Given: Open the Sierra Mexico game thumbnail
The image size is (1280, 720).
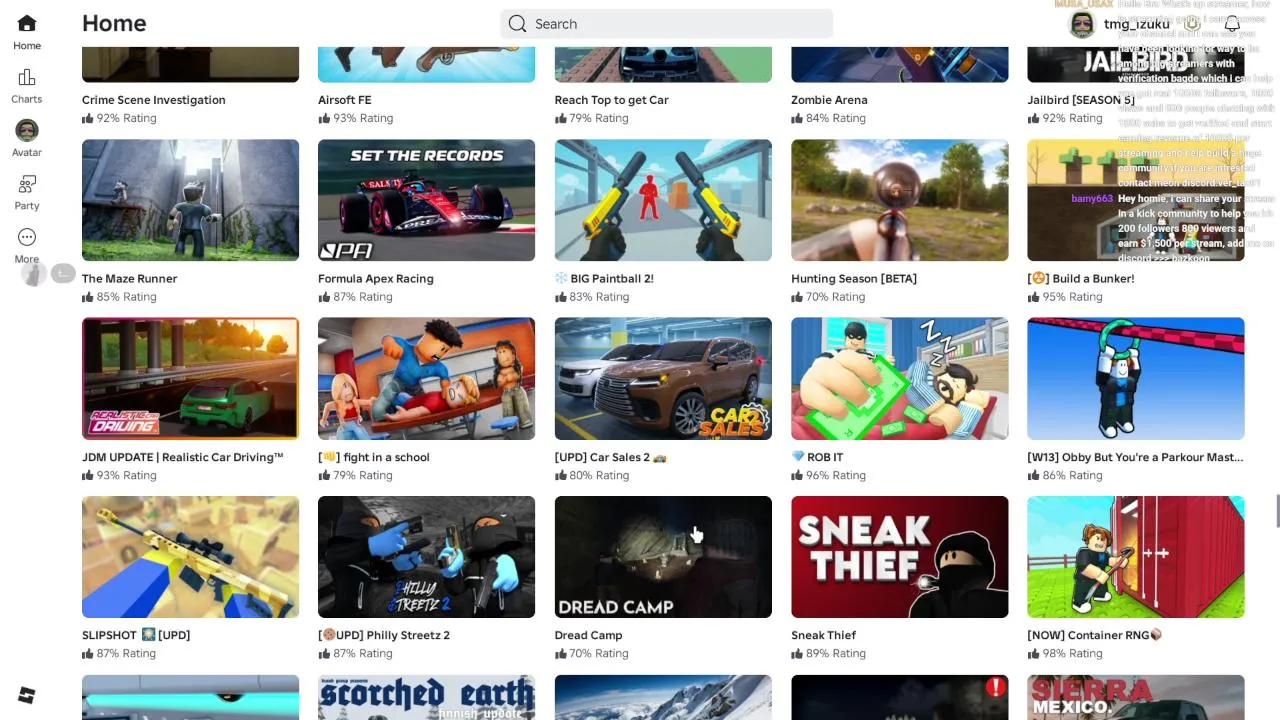Looking at the screenshot, I should [x=1135, y=698].
